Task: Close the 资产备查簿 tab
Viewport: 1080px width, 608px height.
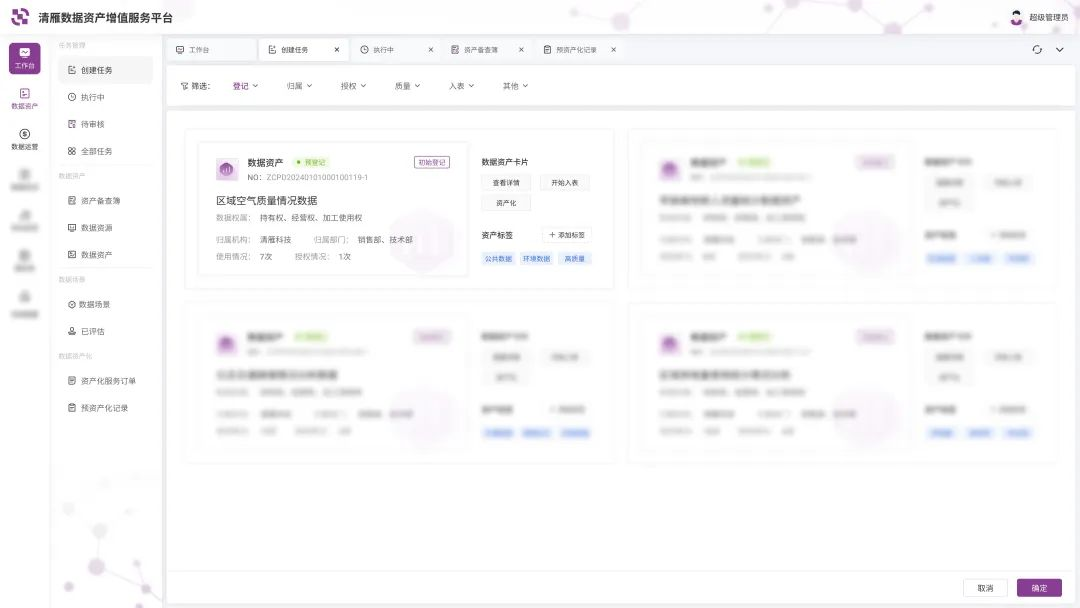Action: (x=521, y=49)
